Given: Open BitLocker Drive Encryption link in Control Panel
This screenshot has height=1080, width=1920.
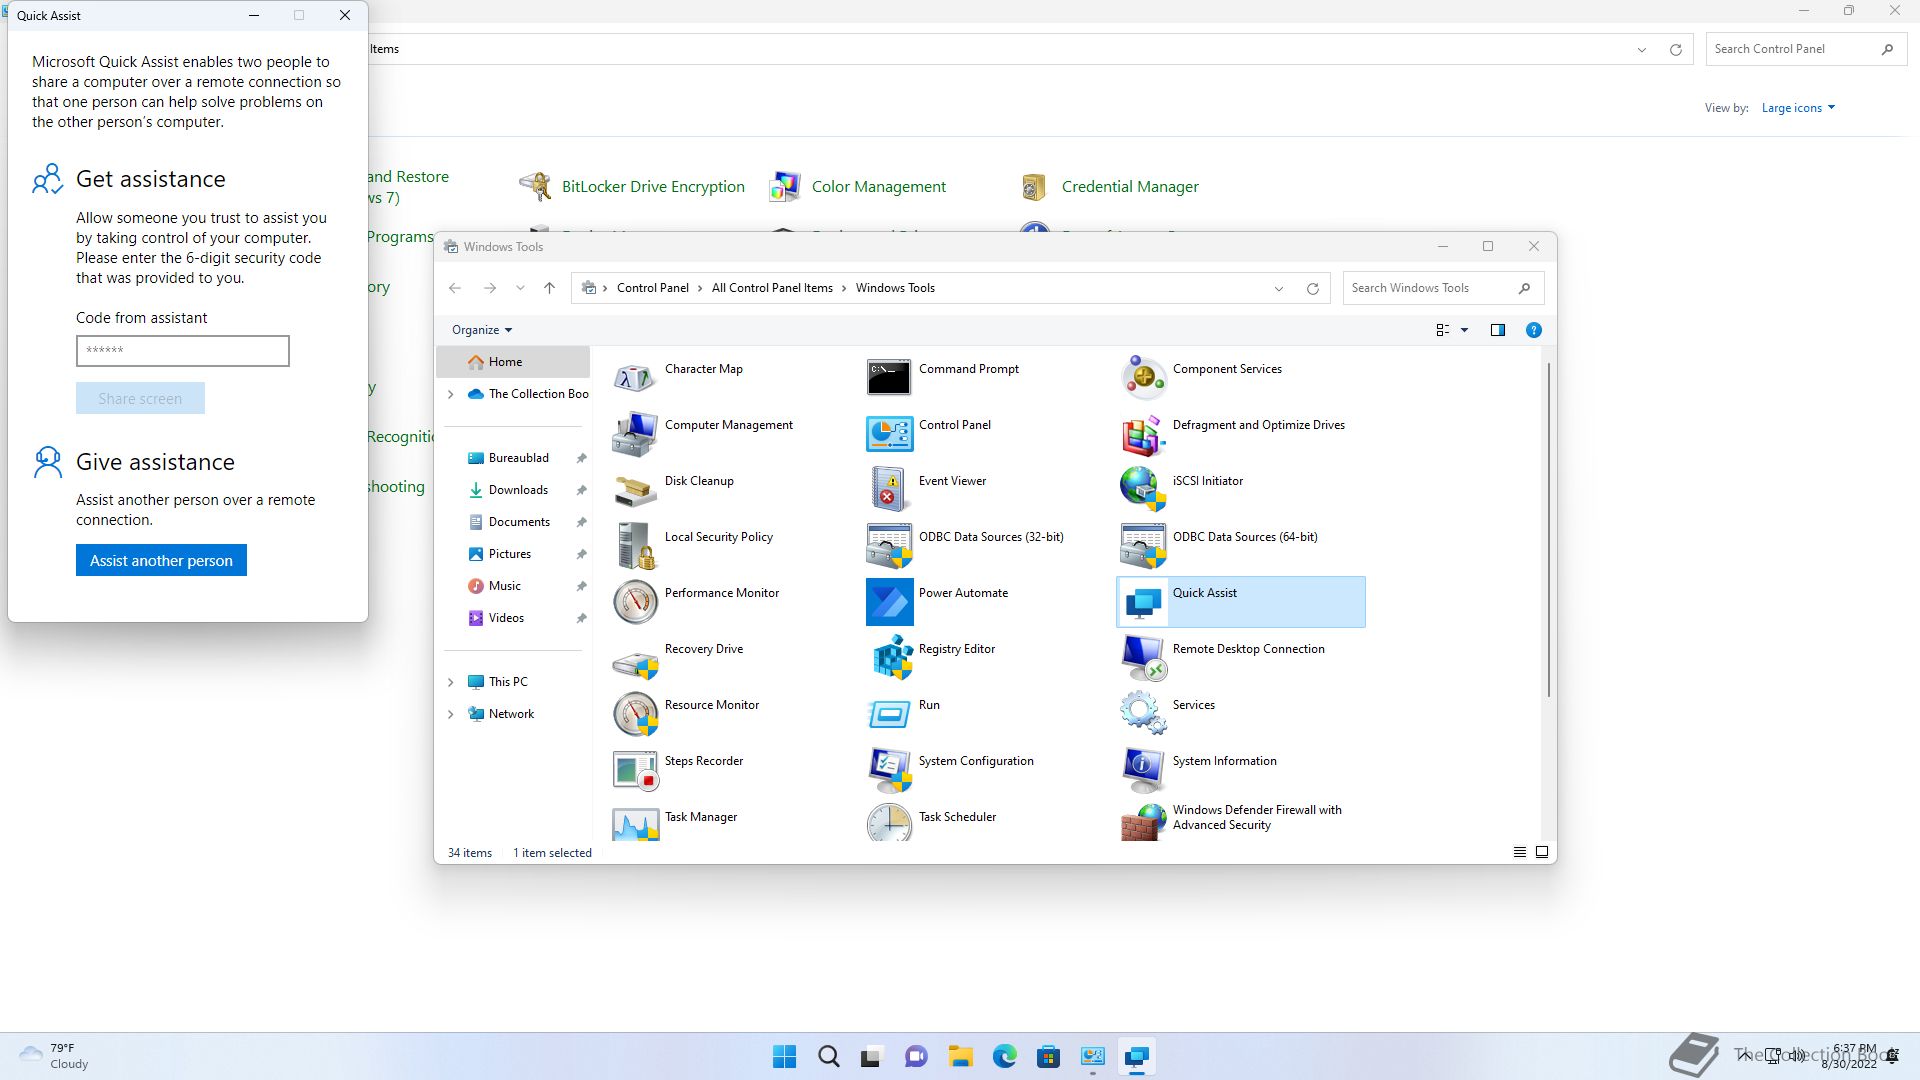Looking at the screenshot, I should click(x=653, y=187).
